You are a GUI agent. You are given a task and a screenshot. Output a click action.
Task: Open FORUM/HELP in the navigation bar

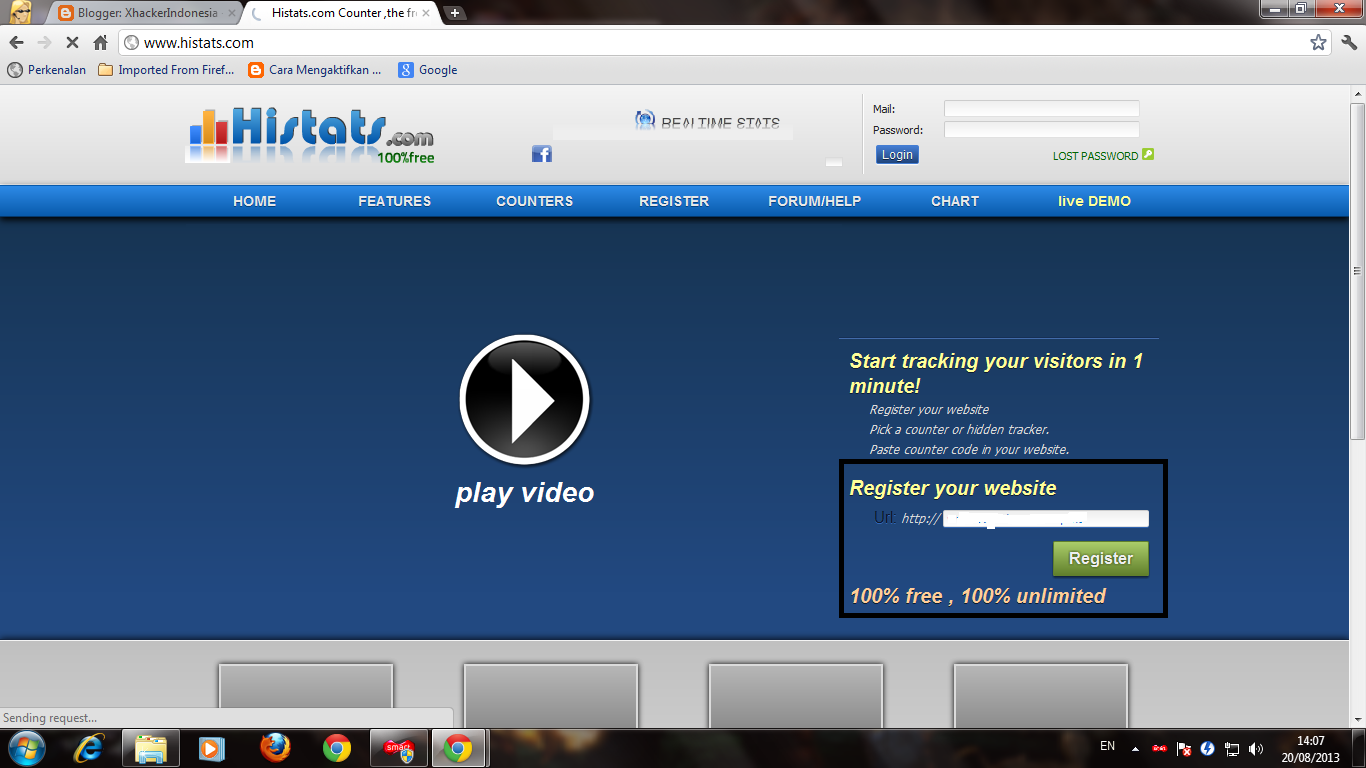pos(814,201)
